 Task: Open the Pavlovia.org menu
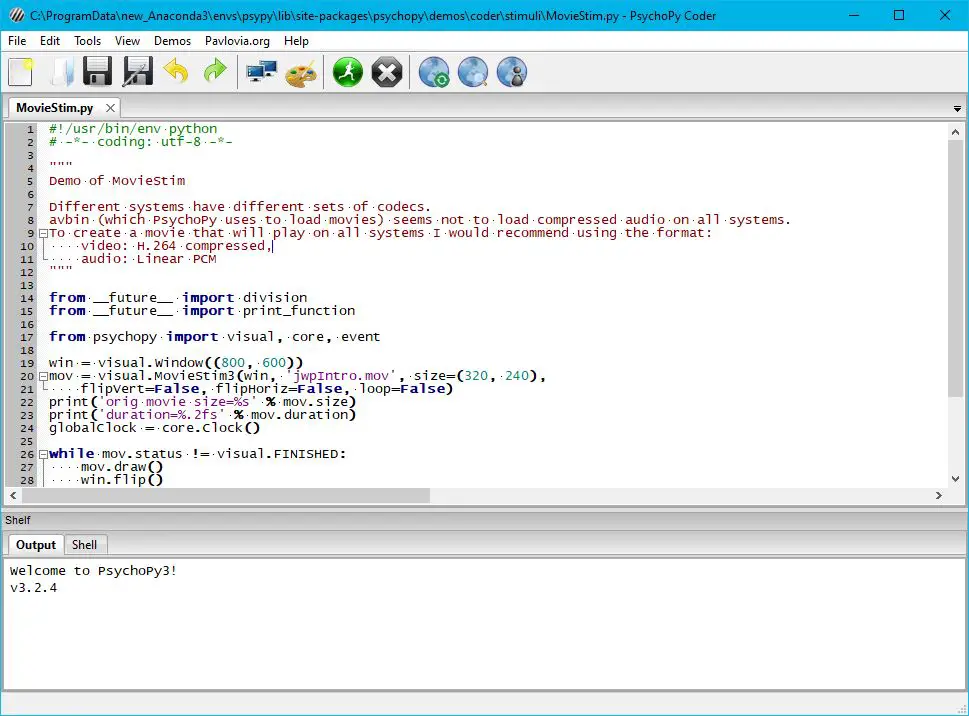(x=237, y=41)
